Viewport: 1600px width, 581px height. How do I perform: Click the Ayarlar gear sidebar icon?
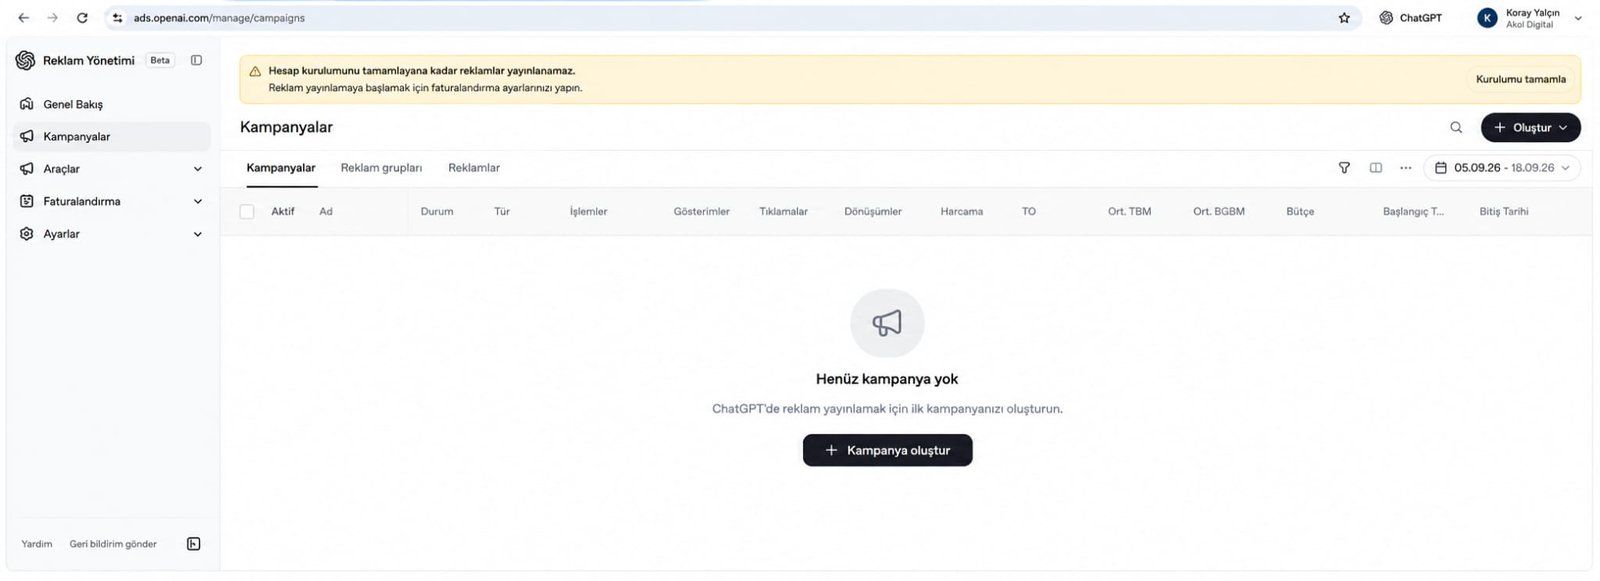27,234
